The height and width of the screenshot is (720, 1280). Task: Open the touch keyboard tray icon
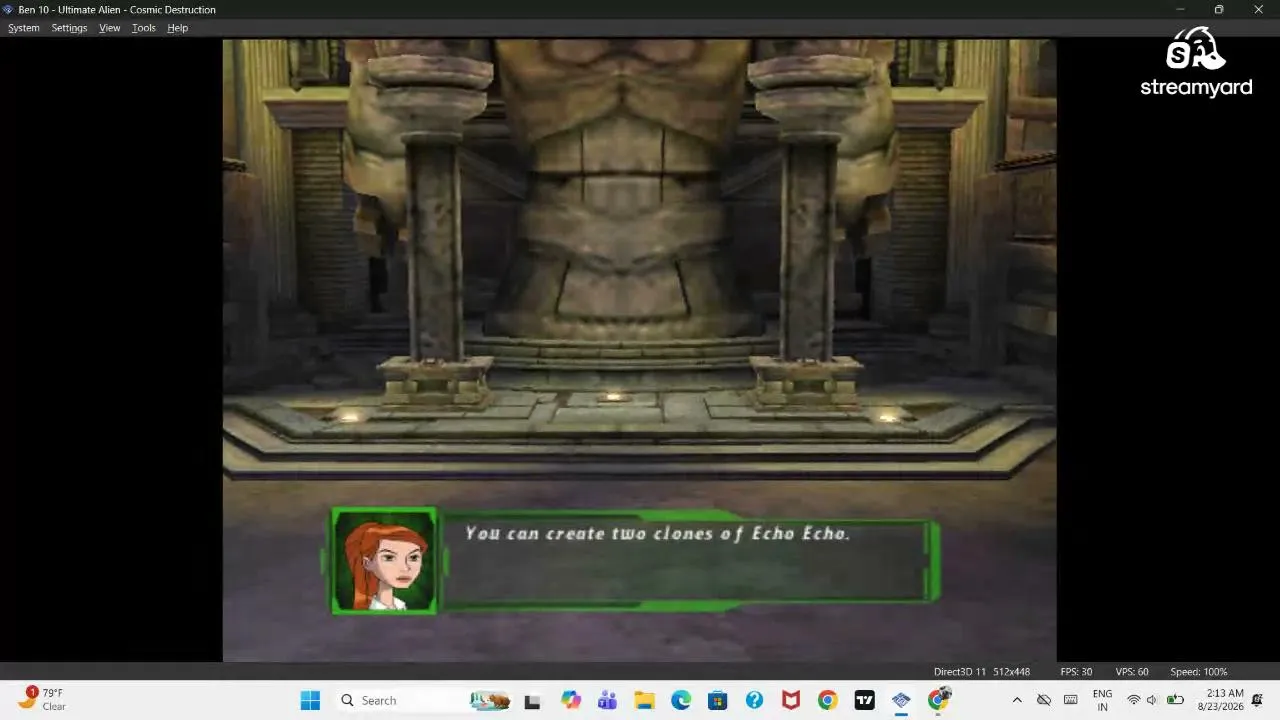[1070, 700]
